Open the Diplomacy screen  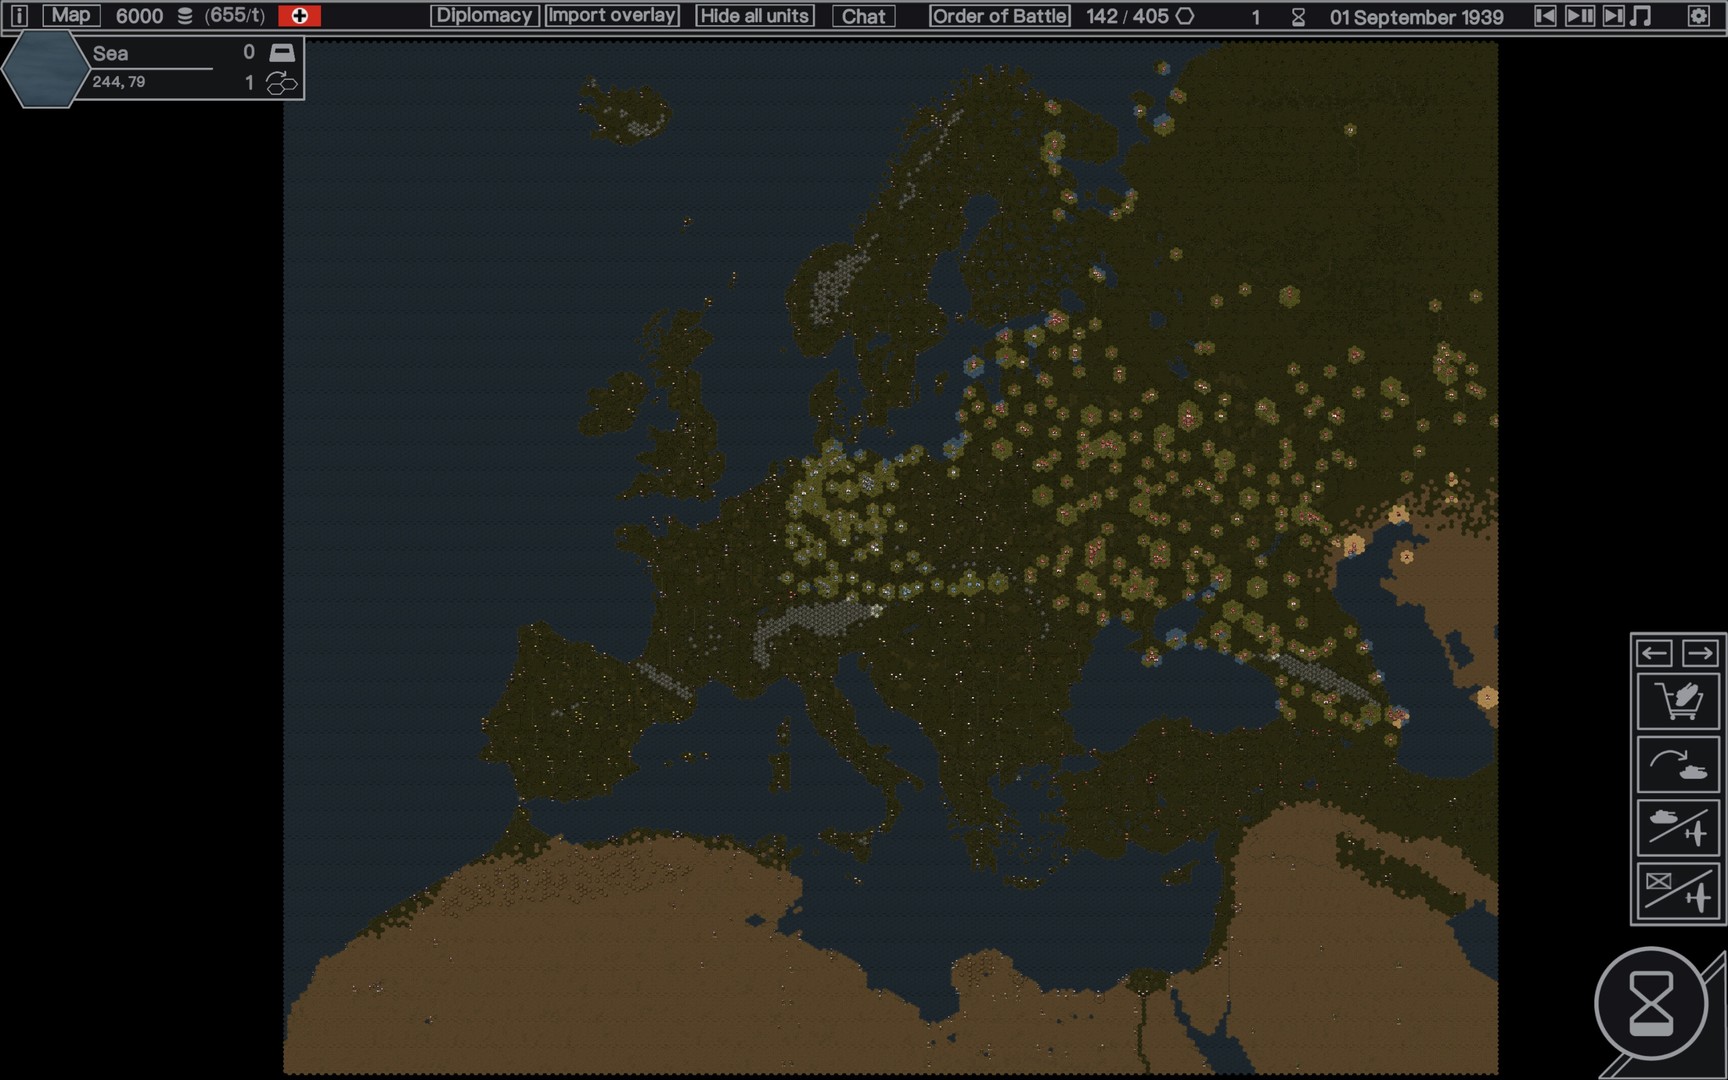pyautogui.click(x=484, y=16)
